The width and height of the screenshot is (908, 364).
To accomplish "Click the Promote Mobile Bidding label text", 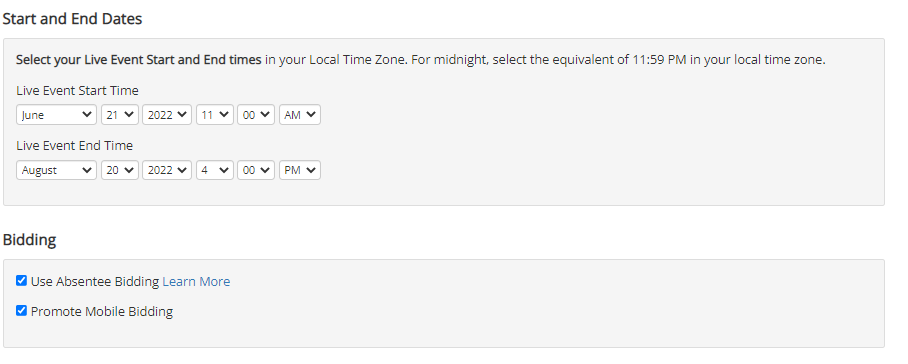I will tap(102, 311).
